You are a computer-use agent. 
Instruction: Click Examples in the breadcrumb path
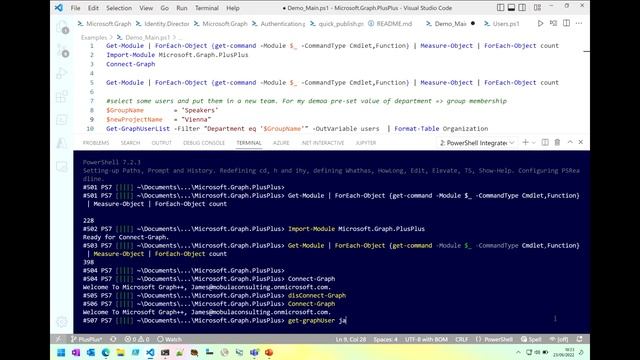click(x=93, y=37)
